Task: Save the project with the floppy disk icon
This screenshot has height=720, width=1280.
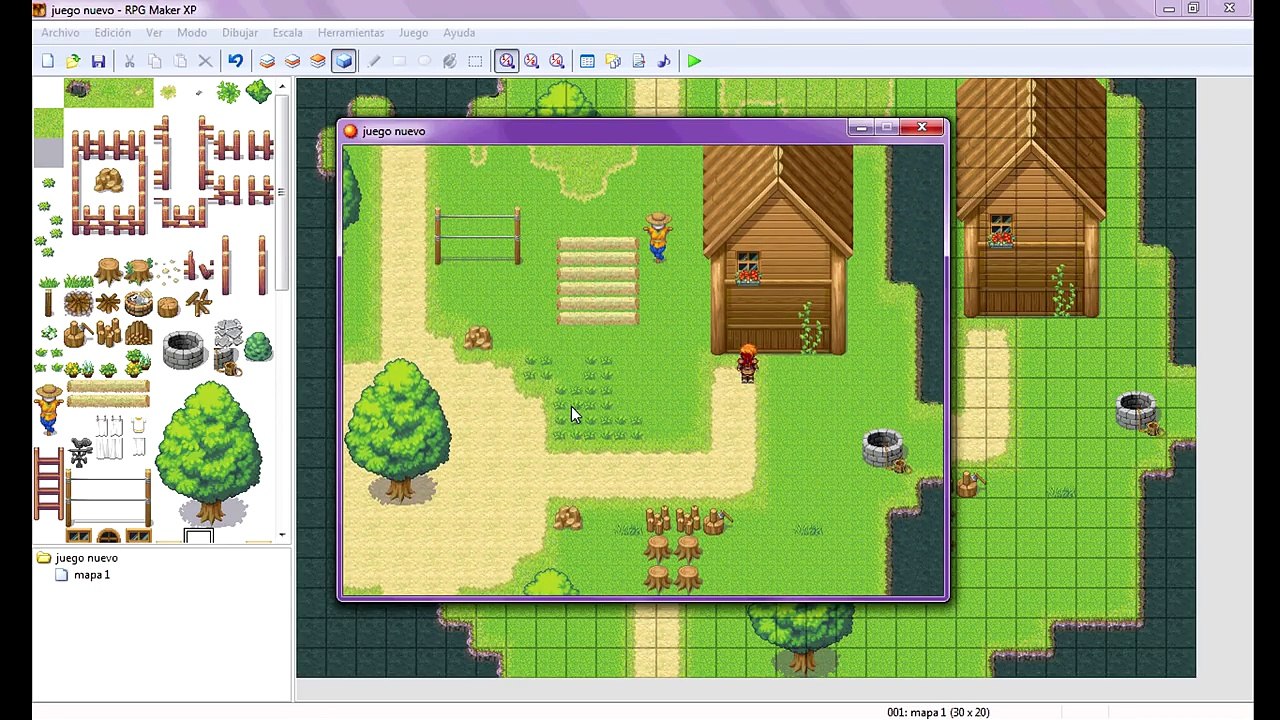Action: [x=98, y=61]
